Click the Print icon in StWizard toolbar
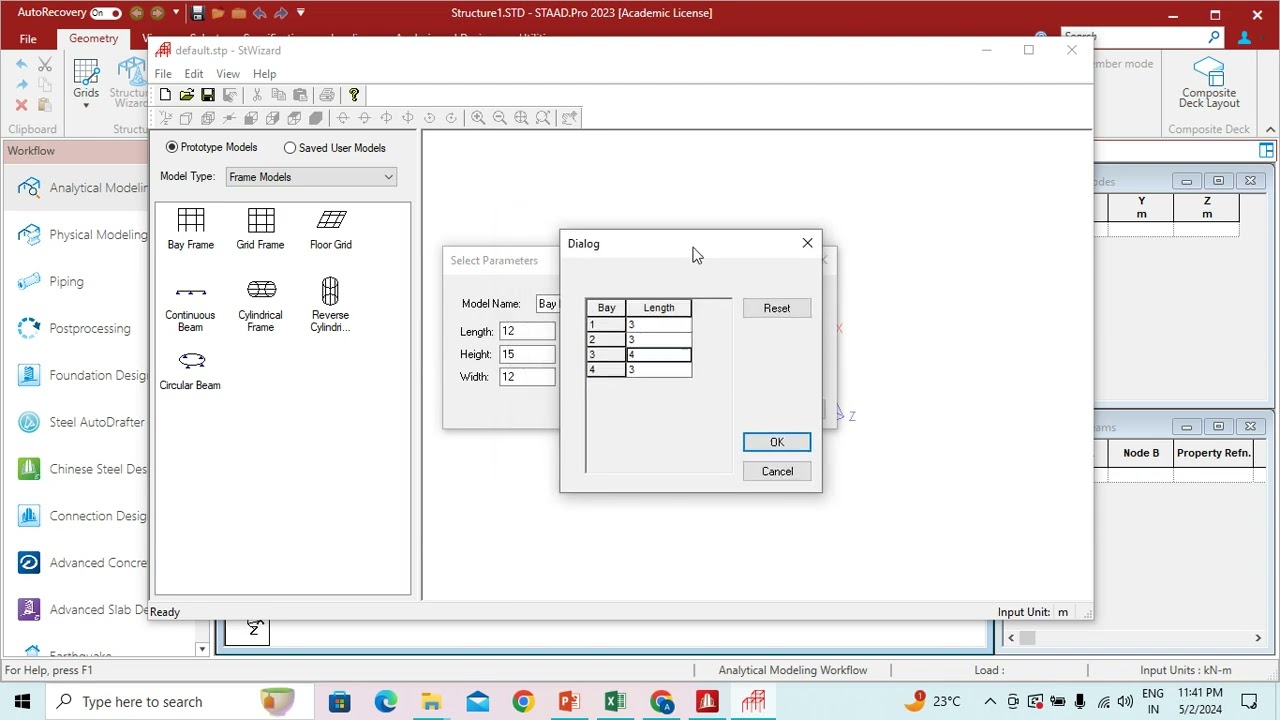The width and height of the screenshot is (1280, 720). tap(327, 95)
